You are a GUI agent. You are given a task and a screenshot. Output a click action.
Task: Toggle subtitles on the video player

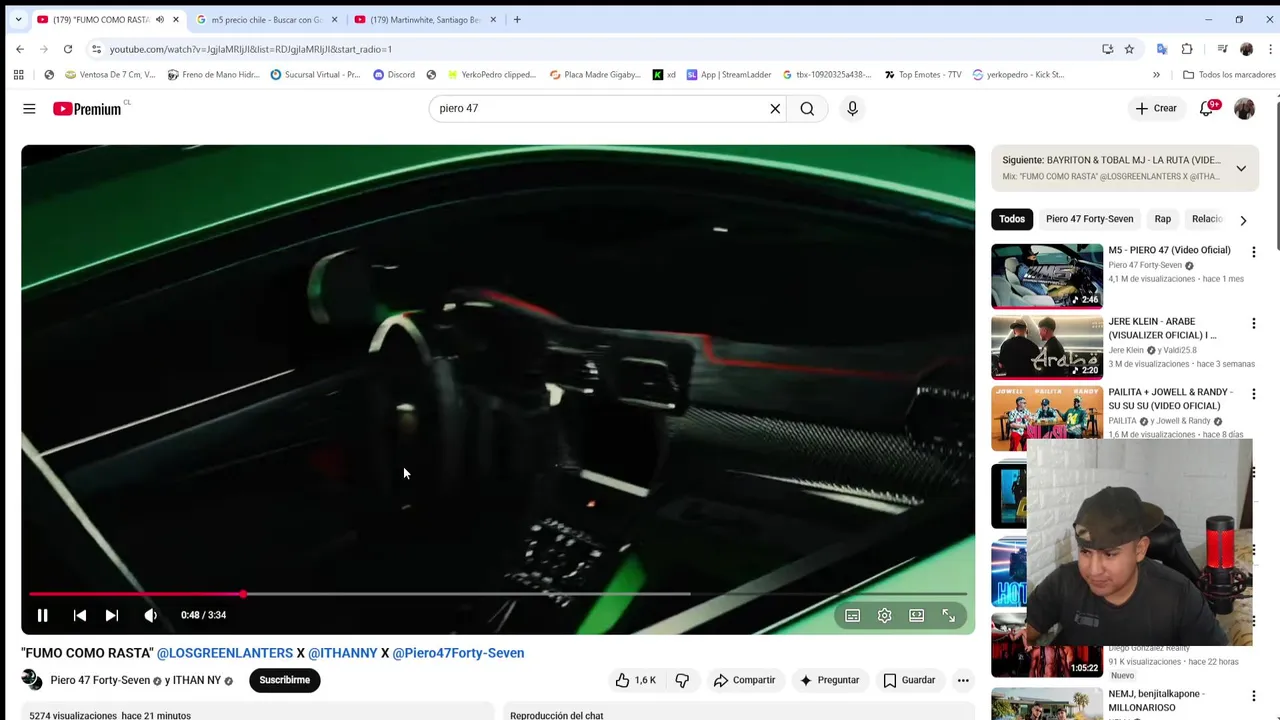coord(852,616)
